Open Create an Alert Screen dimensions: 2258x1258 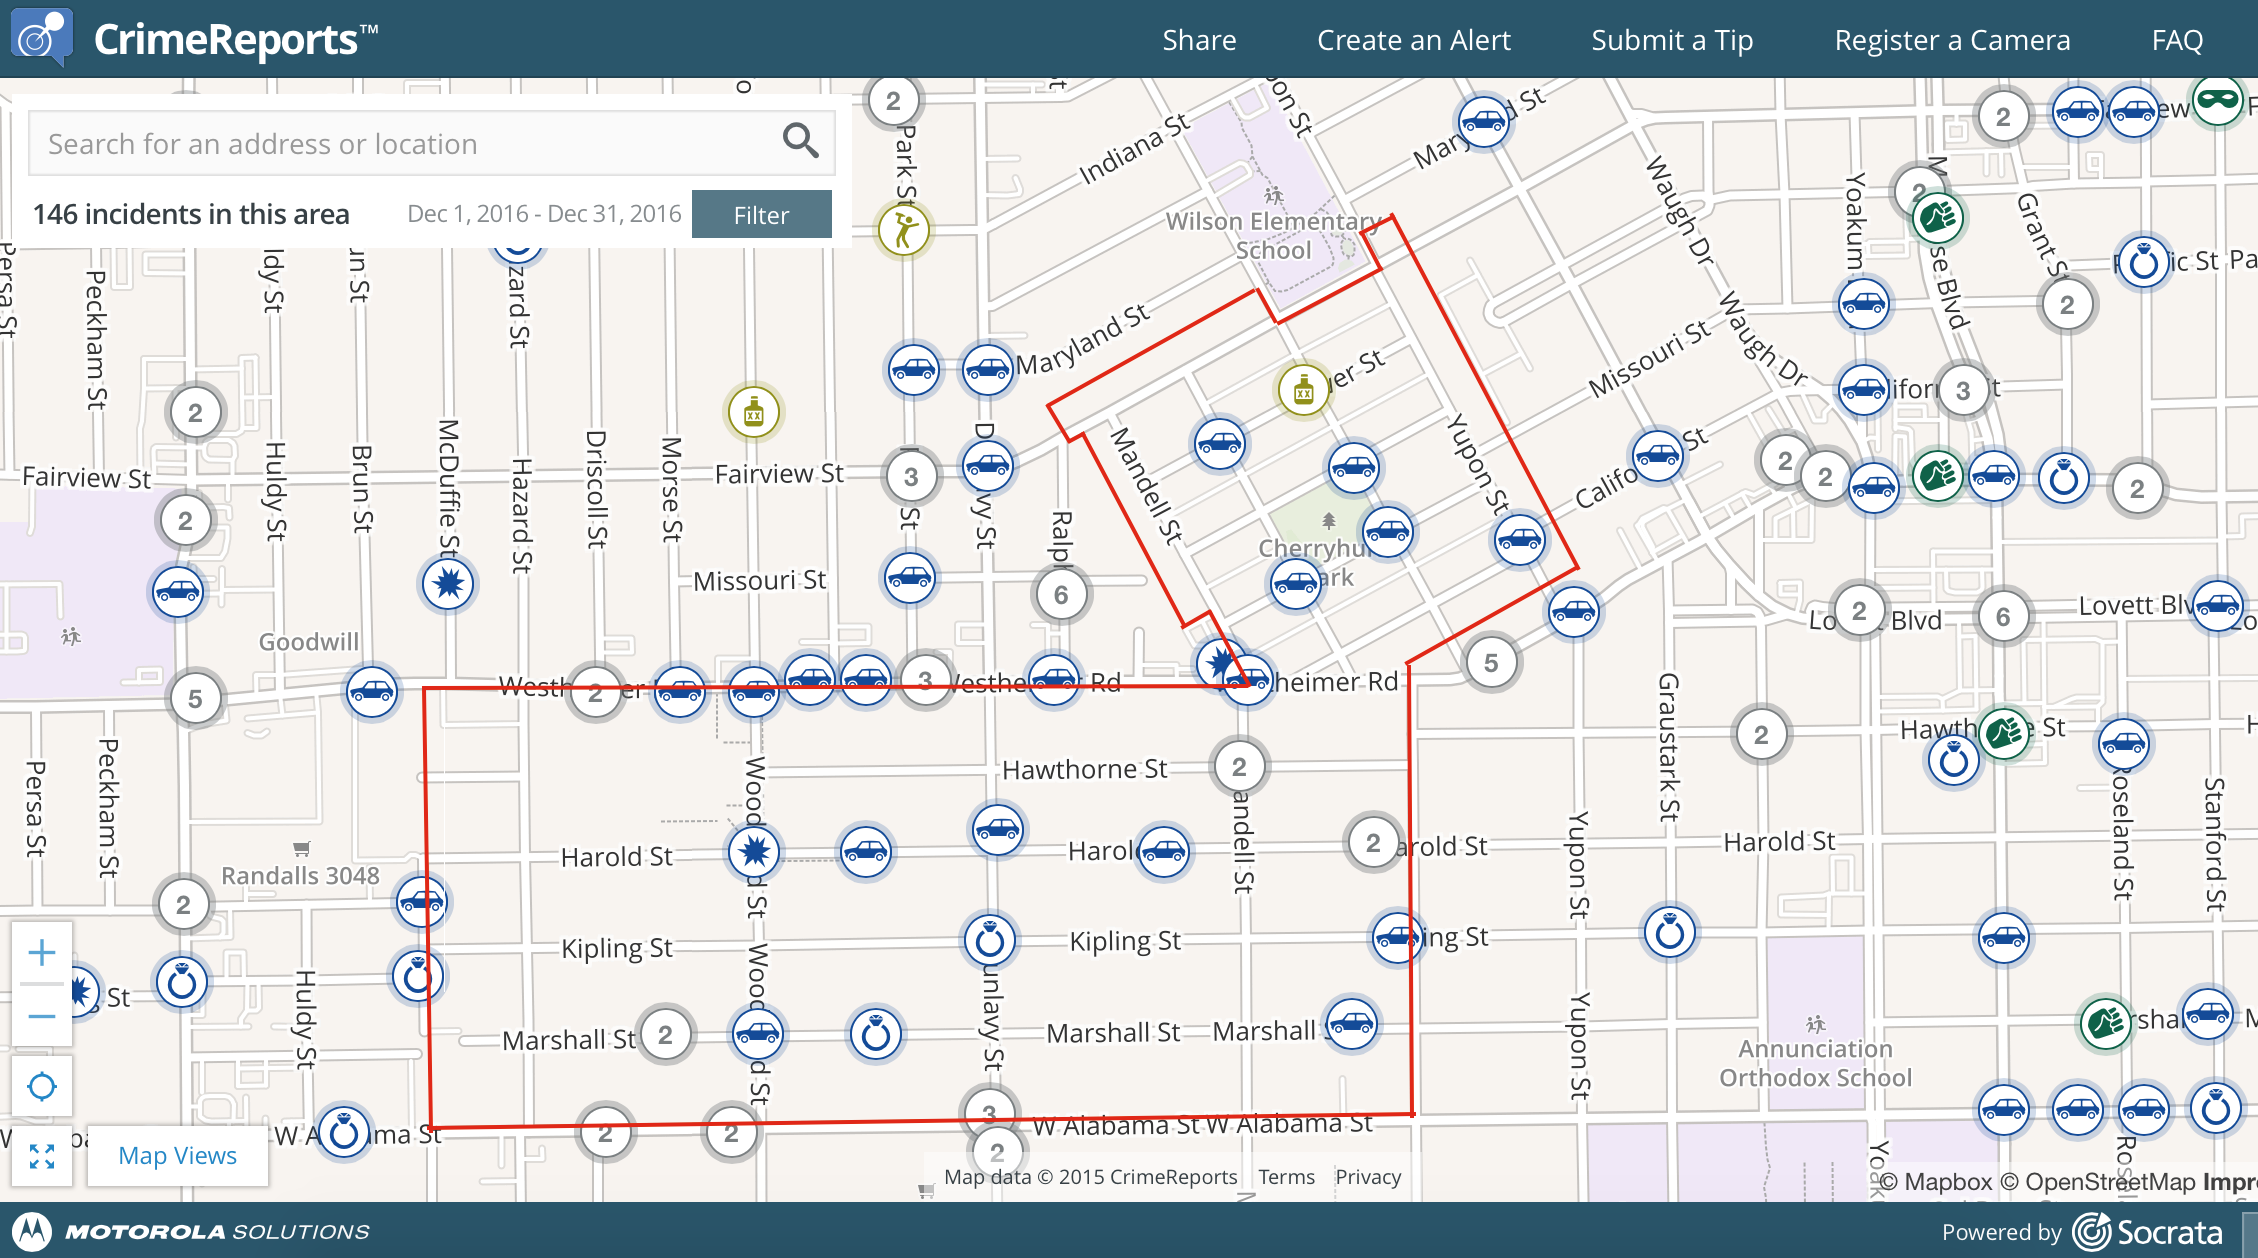(x=1414, y=40)
